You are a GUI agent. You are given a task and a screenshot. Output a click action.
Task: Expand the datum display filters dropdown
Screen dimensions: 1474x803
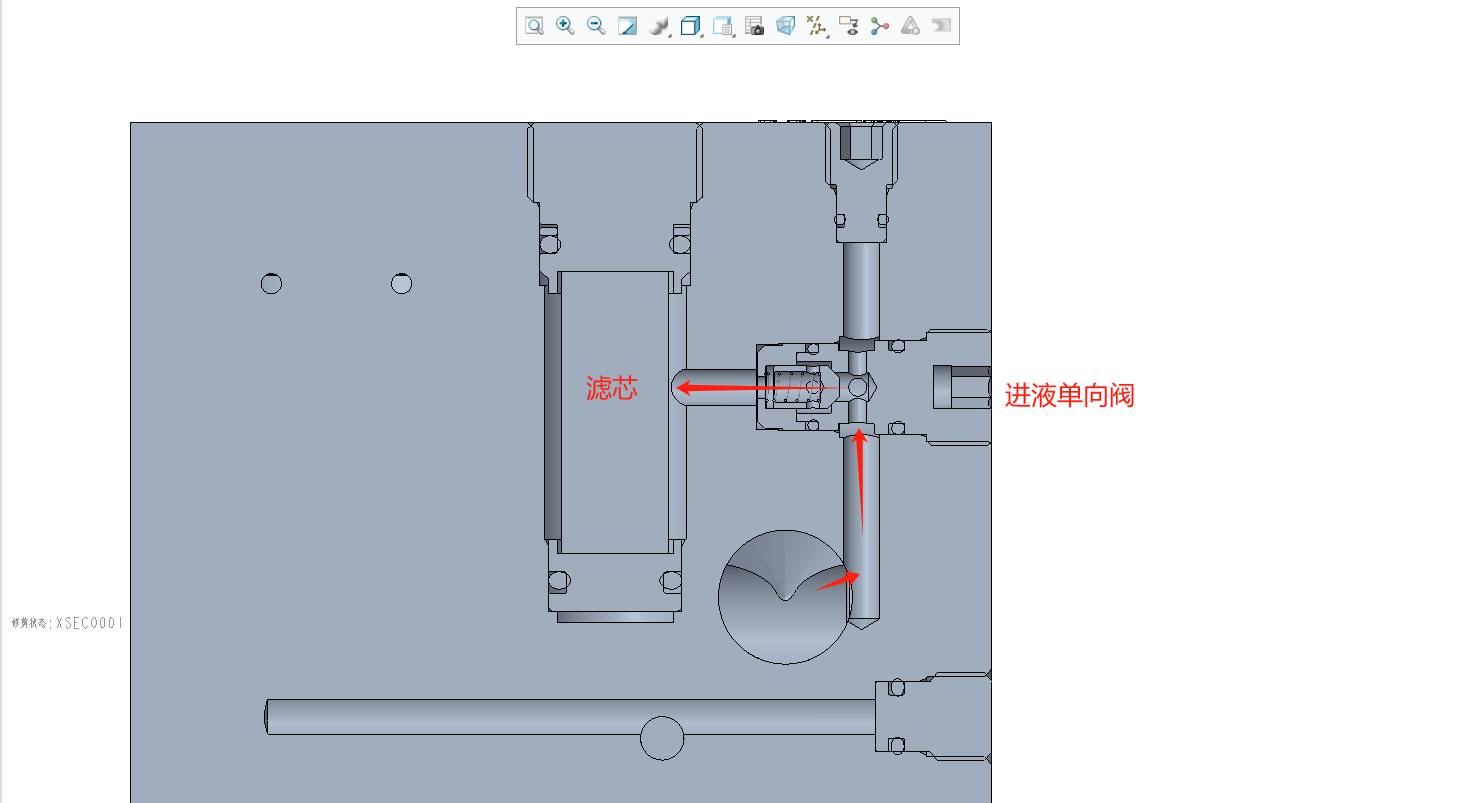point(817,26)
